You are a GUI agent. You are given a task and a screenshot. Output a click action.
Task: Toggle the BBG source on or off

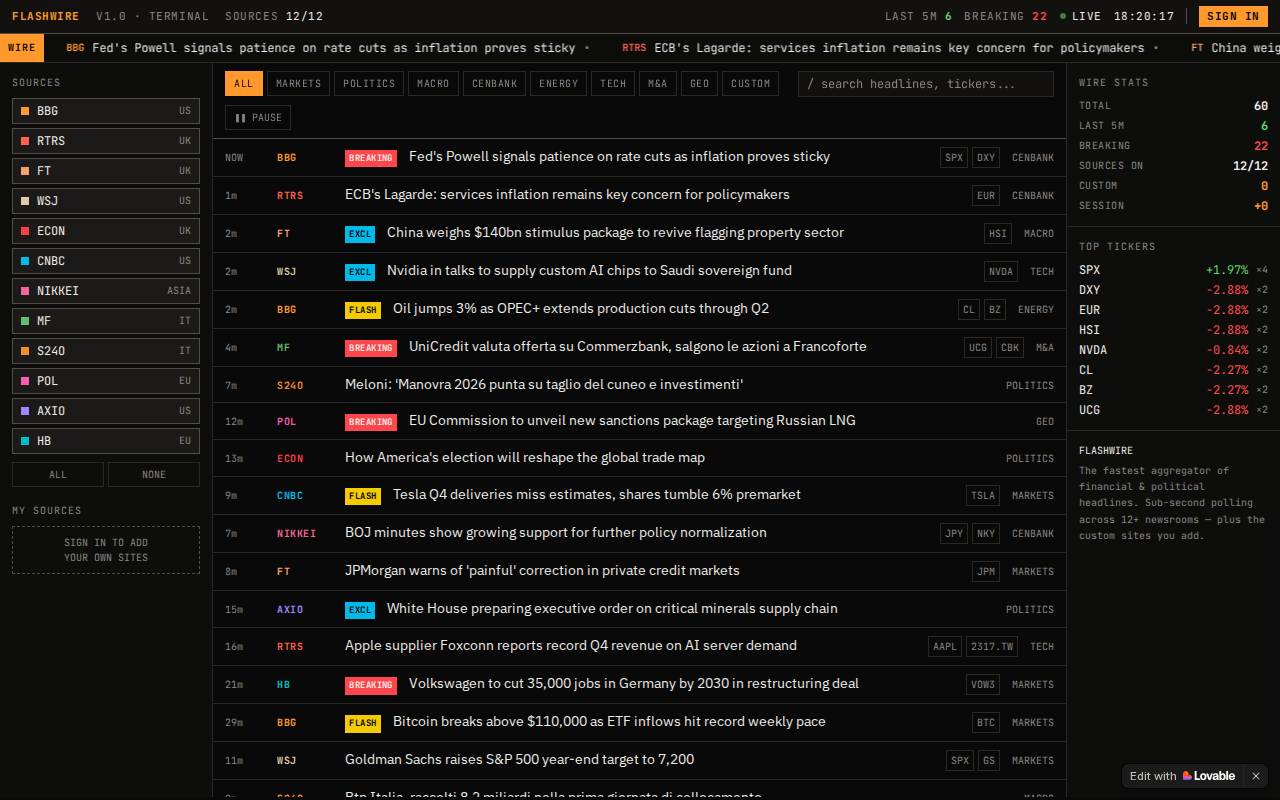pyautogui.click(x=106, y=111)
